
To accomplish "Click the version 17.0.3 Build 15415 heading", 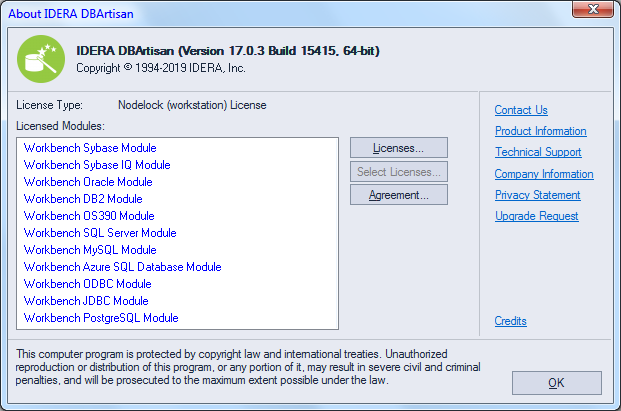I will click(228, 51).
